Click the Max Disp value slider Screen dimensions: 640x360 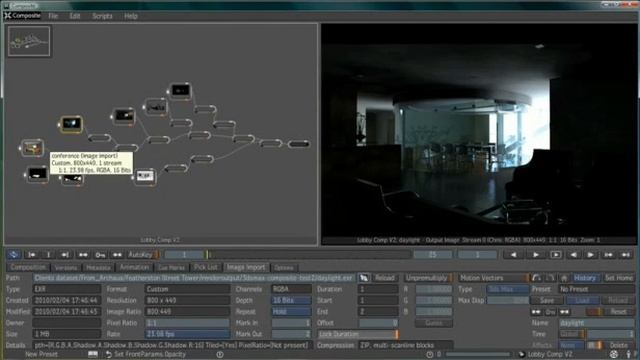click(x=508, y=300)
